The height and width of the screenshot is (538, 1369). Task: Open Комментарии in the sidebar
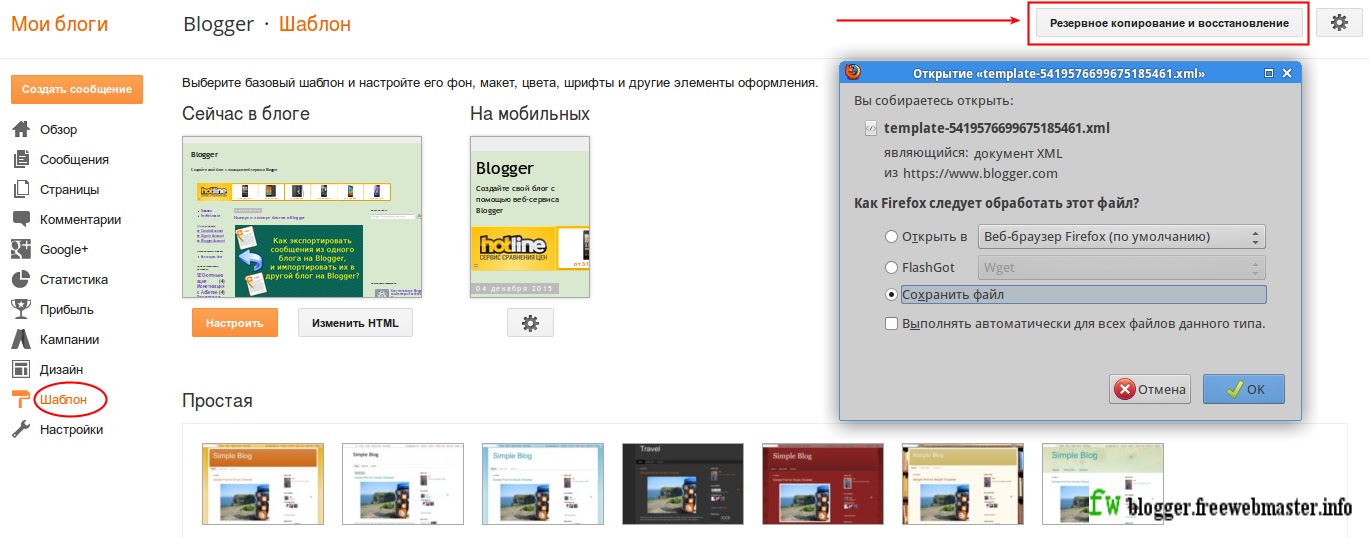point(80,219)
